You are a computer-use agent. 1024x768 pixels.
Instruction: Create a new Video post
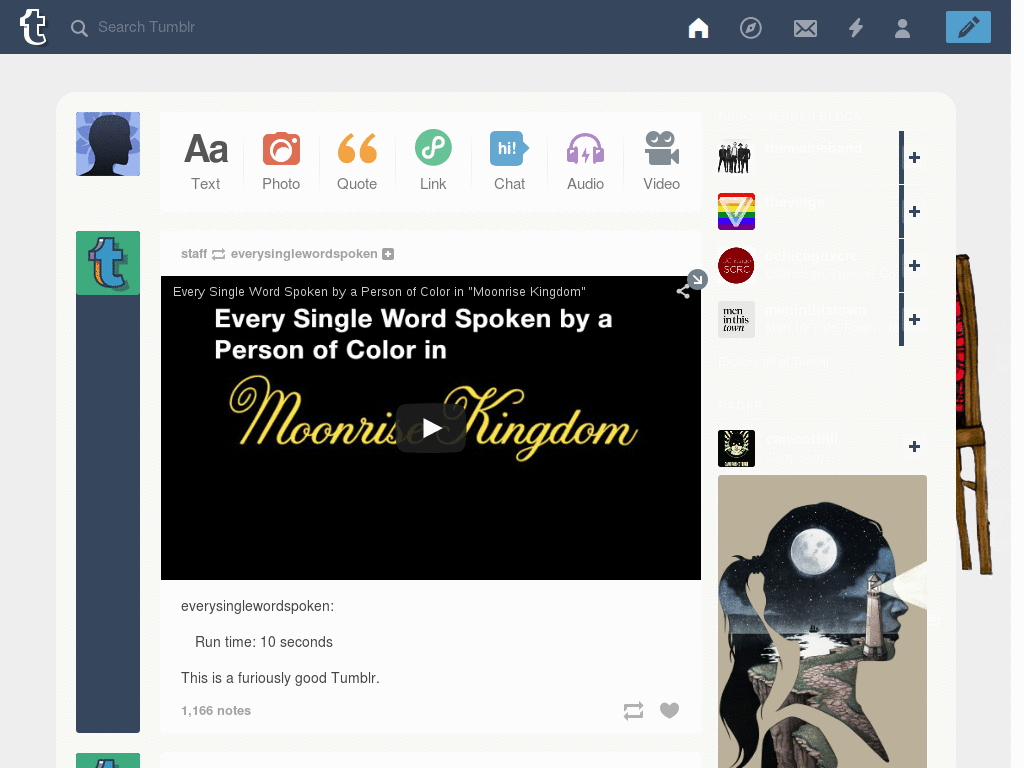[662, 161]
